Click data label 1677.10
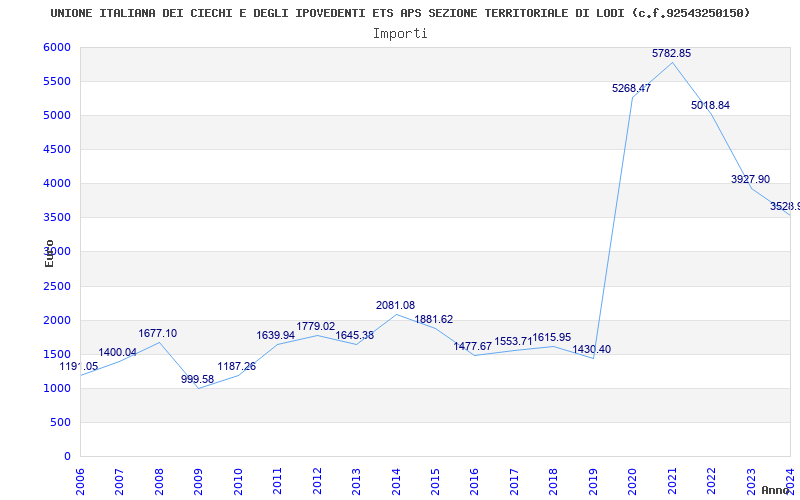This screenshot has height=500, width=800. pos(158,334)
